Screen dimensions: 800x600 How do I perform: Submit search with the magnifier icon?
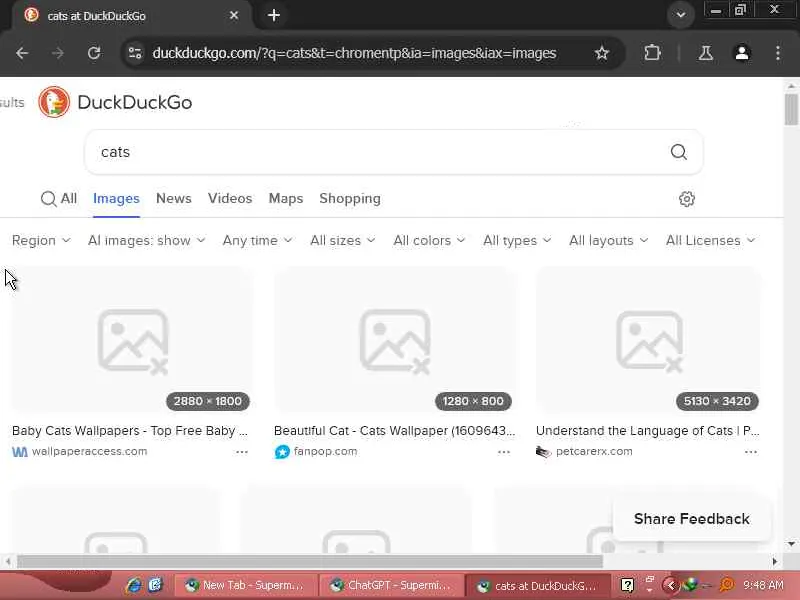(x=679, y=152)
